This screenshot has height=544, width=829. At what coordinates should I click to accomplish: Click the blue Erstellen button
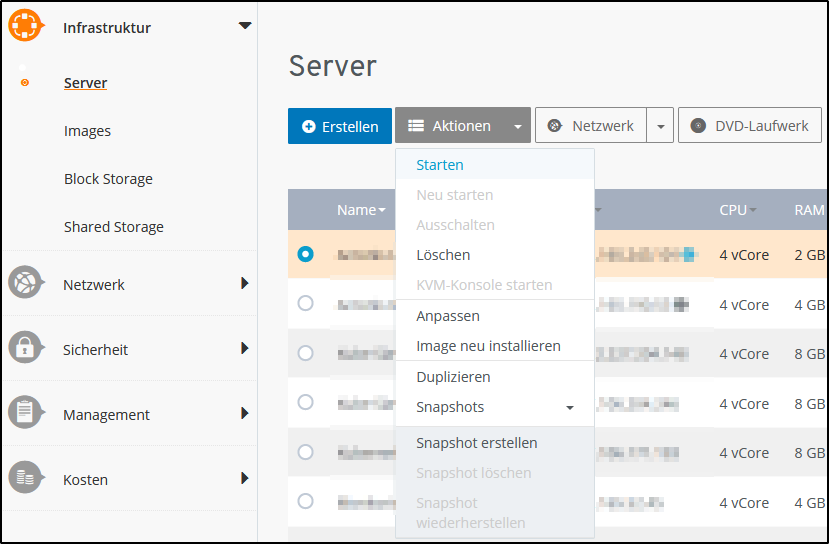pos(340,126)
